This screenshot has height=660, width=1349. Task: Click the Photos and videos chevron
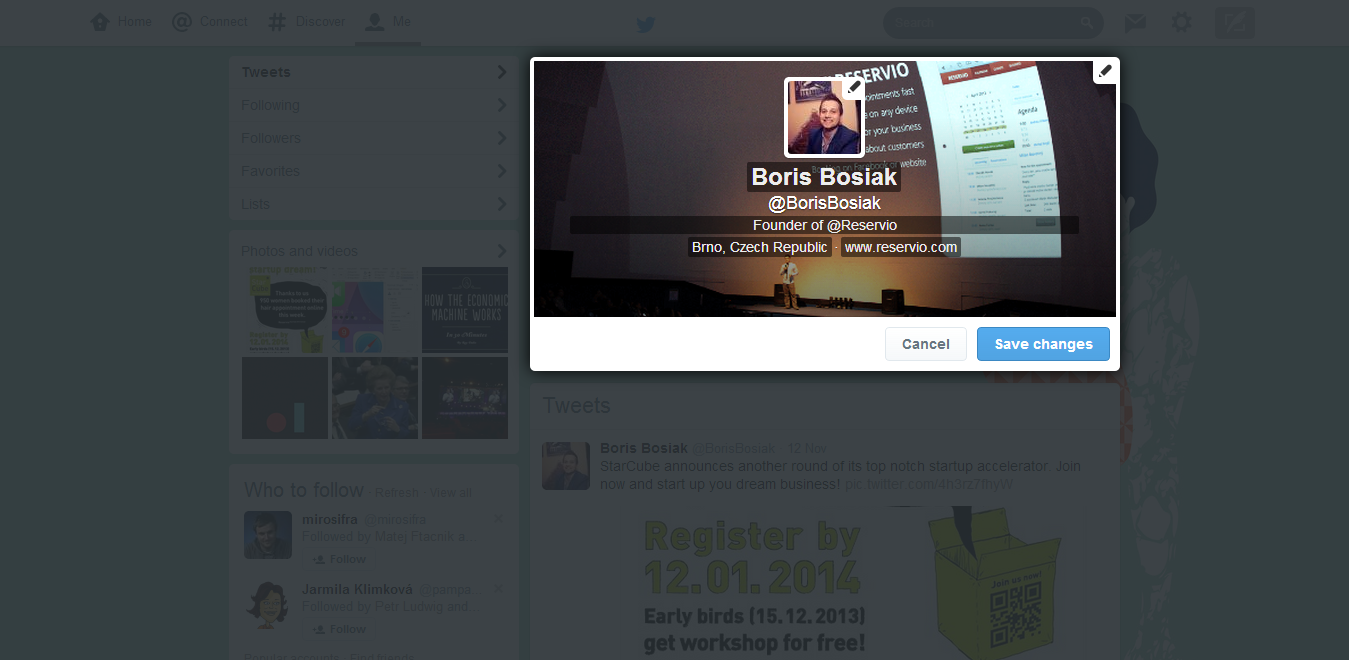502,251
